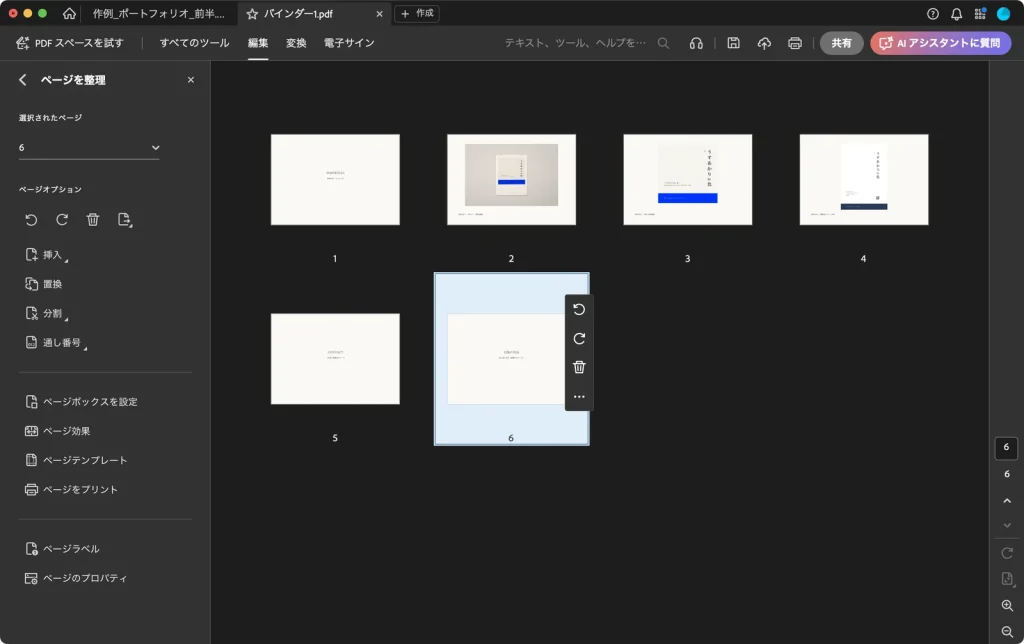
Task: Rotate page 6 counterclockwise from its floating toolbar
Action: 579,309
